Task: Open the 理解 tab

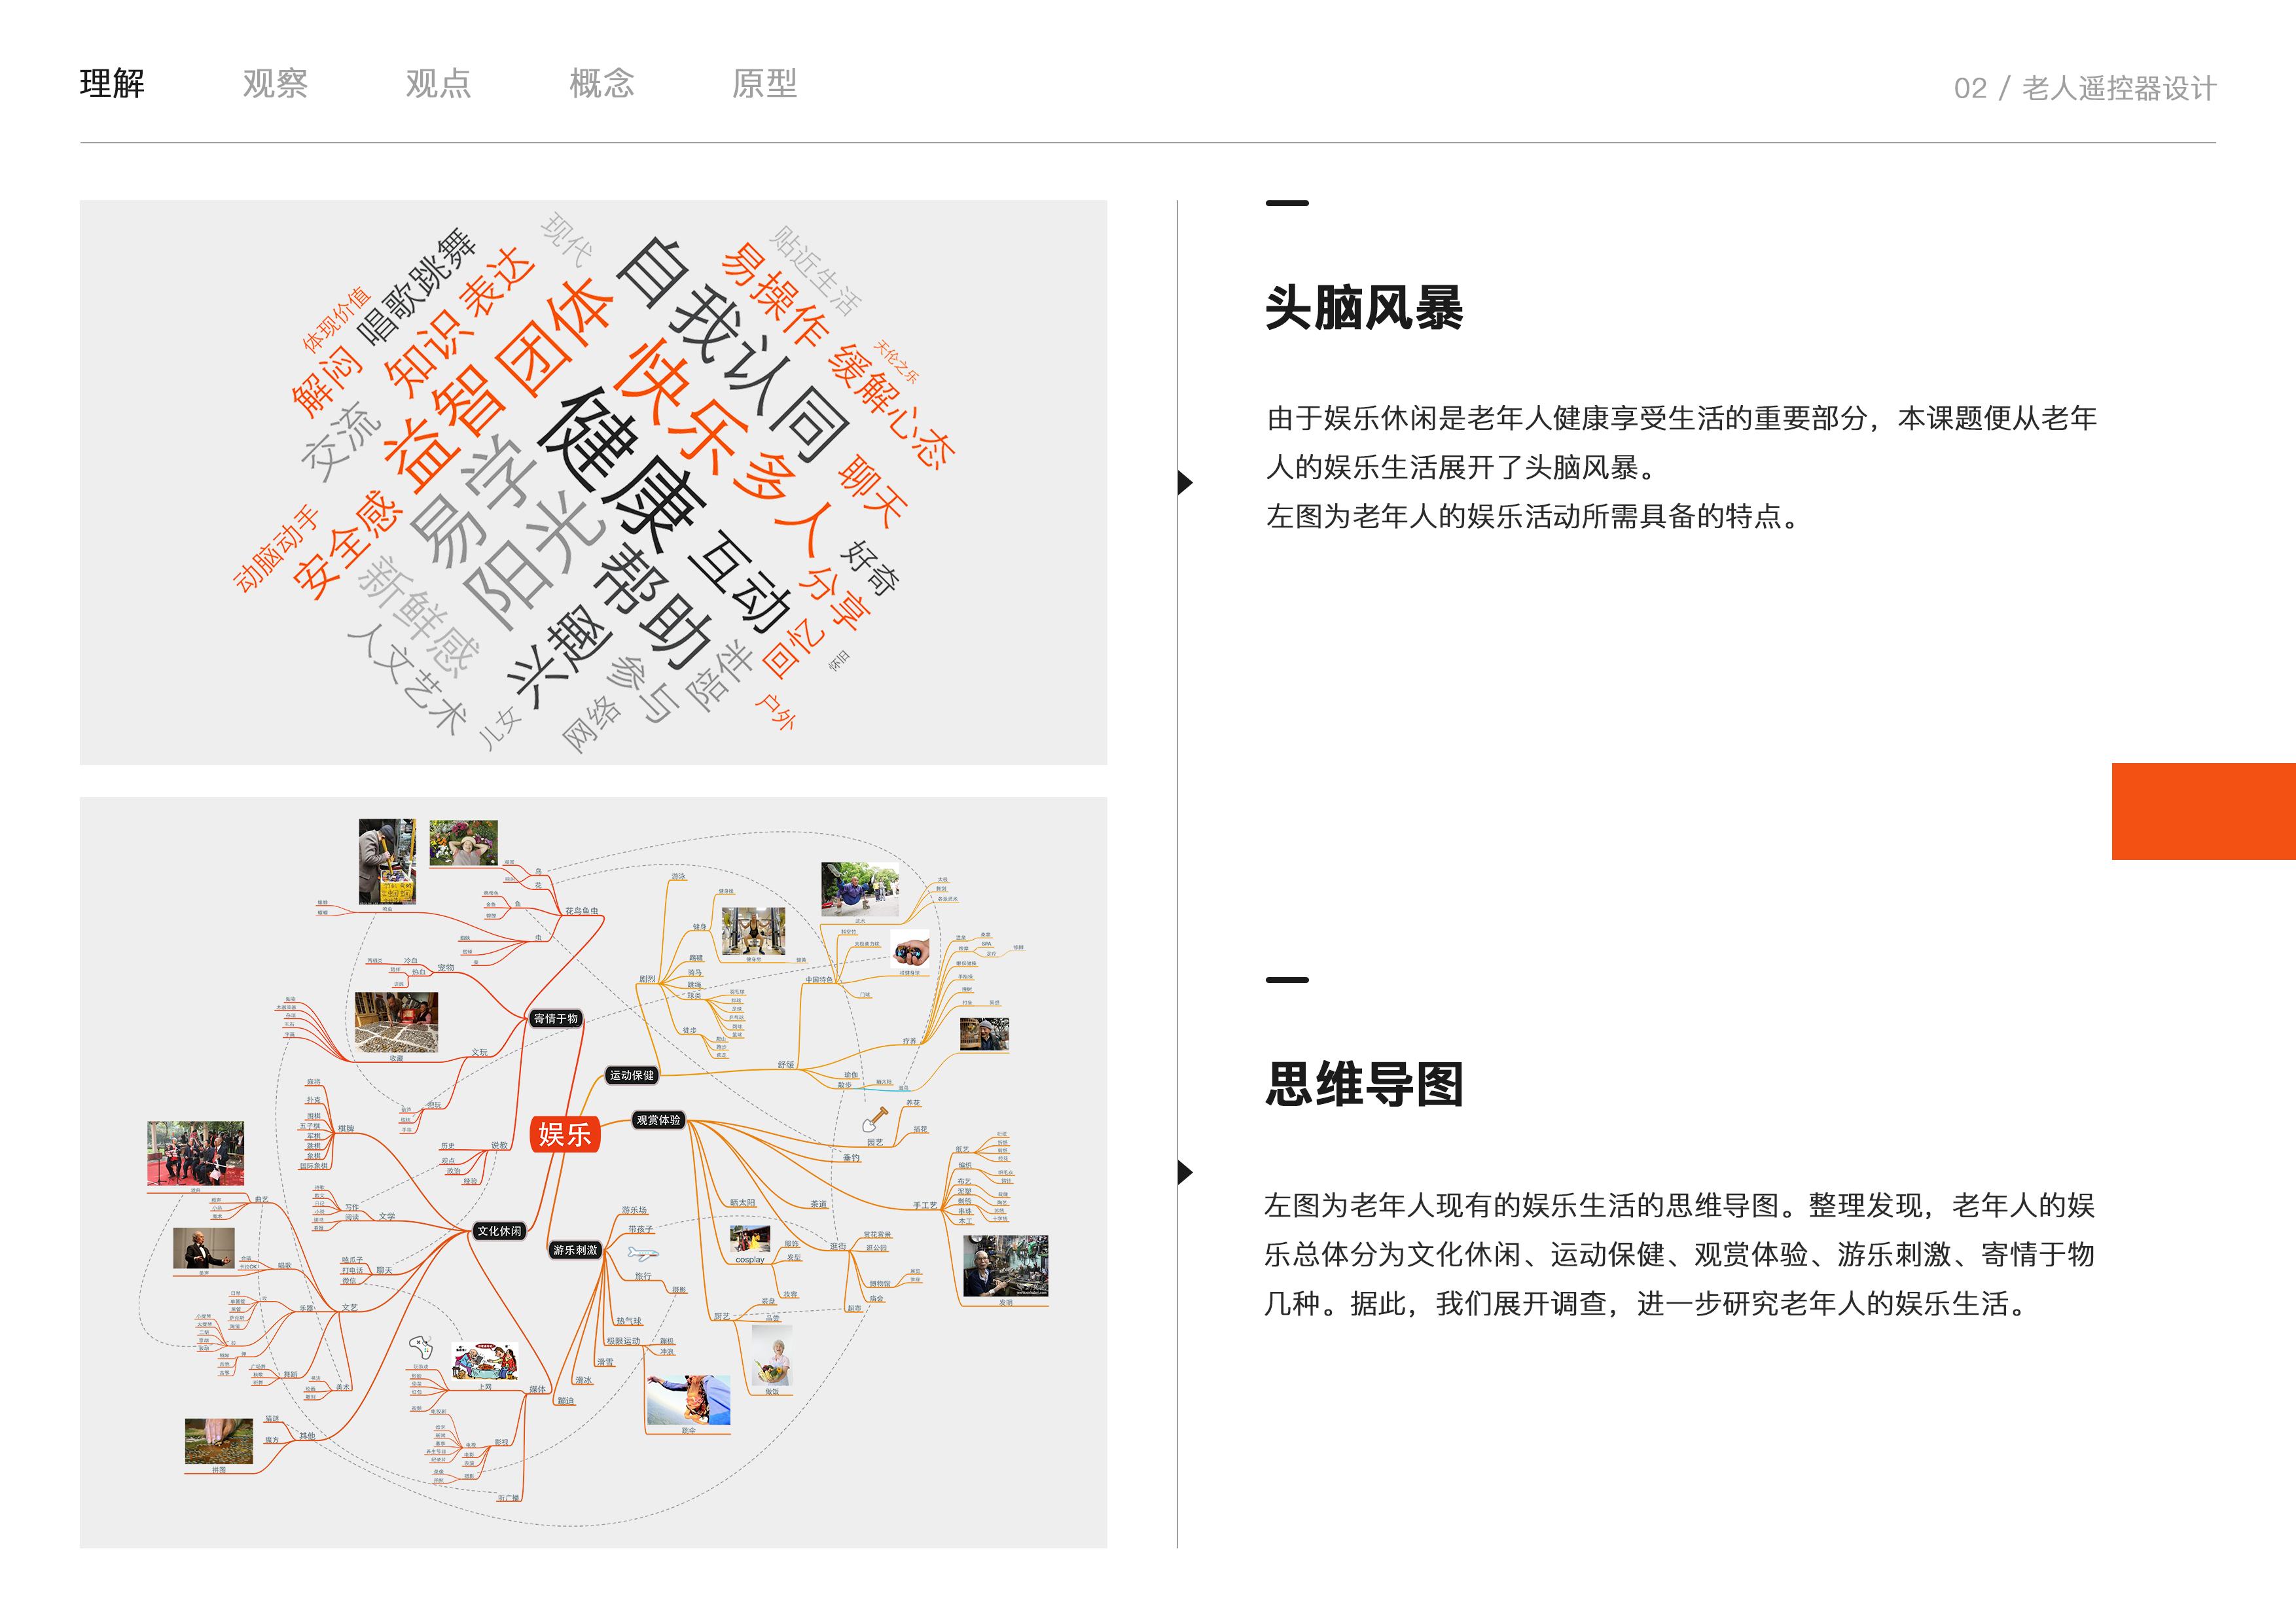Action: (x=112, y=83)
